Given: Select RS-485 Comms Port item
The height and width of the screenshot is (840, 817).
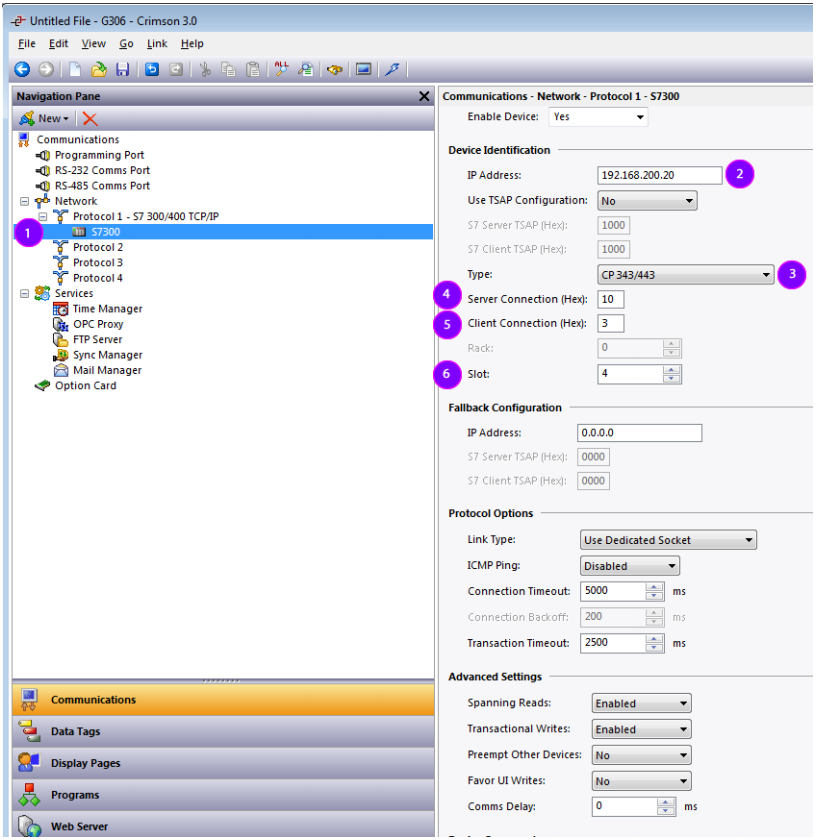Looking at the screenshot, I should (x=102, y=186).
